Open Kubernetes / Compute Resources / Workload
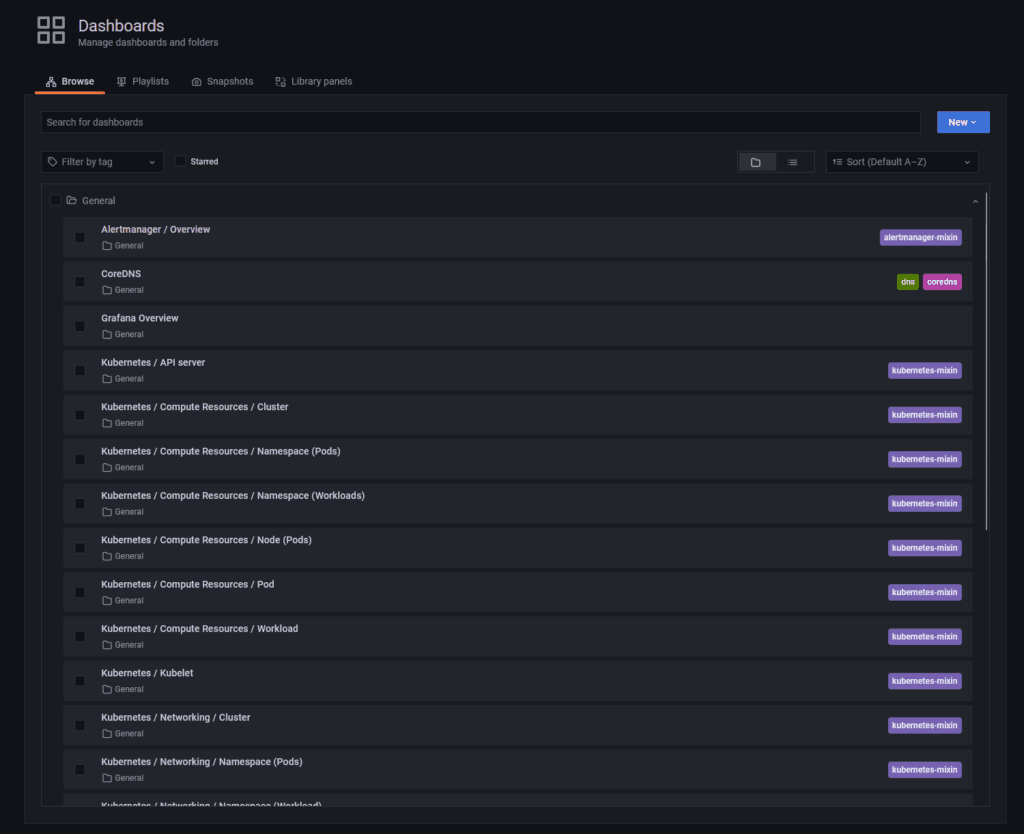Image resolution: width=1024 pixels, height=834 pixels. (x=199, y=628)
